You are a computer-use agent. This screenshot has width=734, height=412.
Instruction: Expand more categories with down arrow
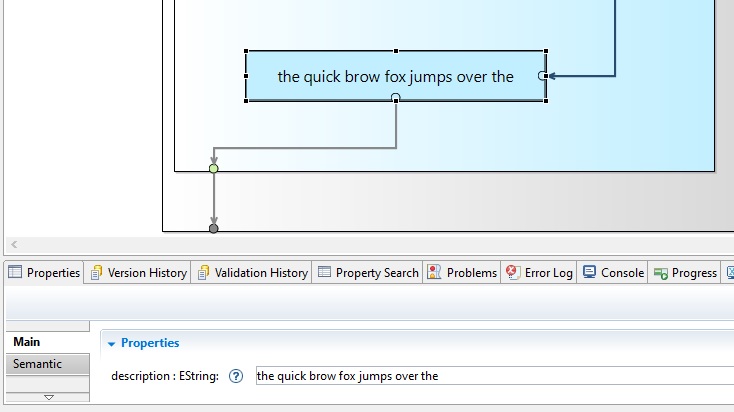[49, 397]
